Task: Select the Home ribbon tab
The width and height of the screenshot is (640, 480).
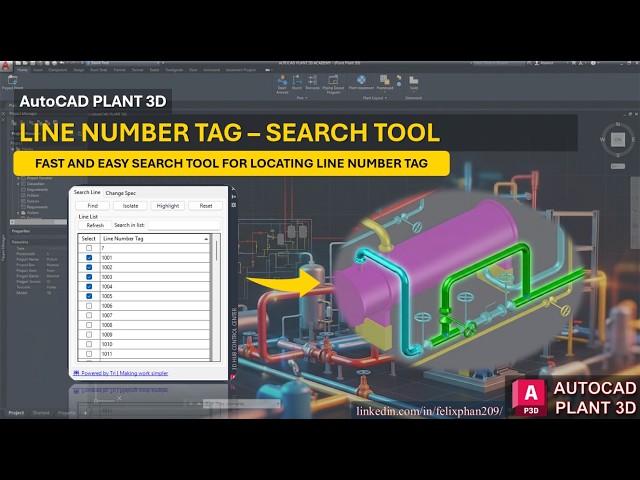Action: [22, 70]
